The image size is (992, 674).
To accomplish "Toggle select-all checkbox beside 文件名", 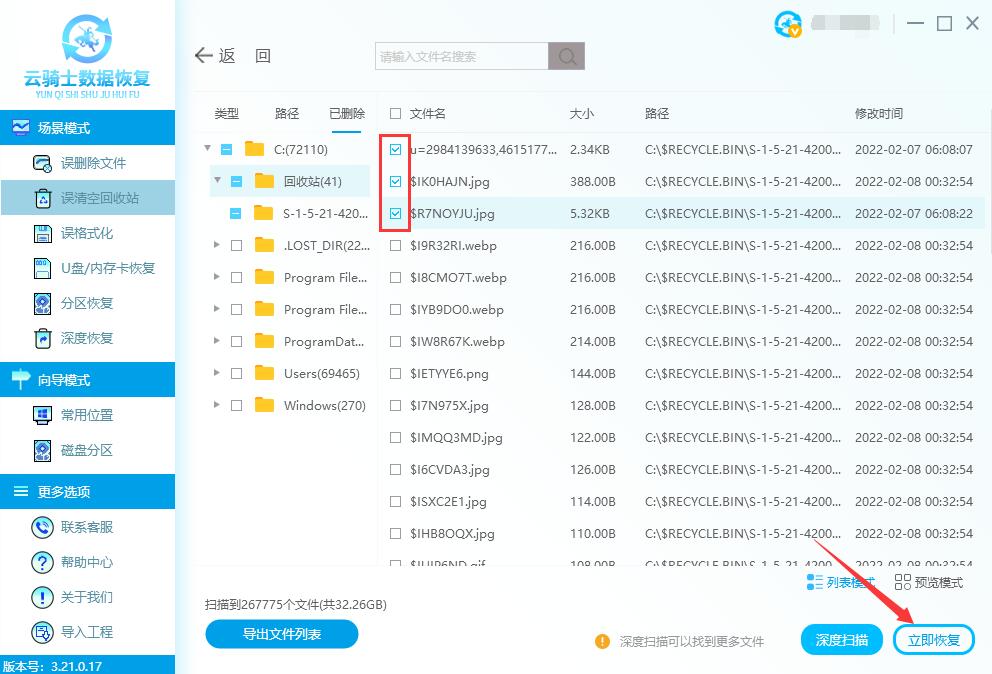I will 395,113.
